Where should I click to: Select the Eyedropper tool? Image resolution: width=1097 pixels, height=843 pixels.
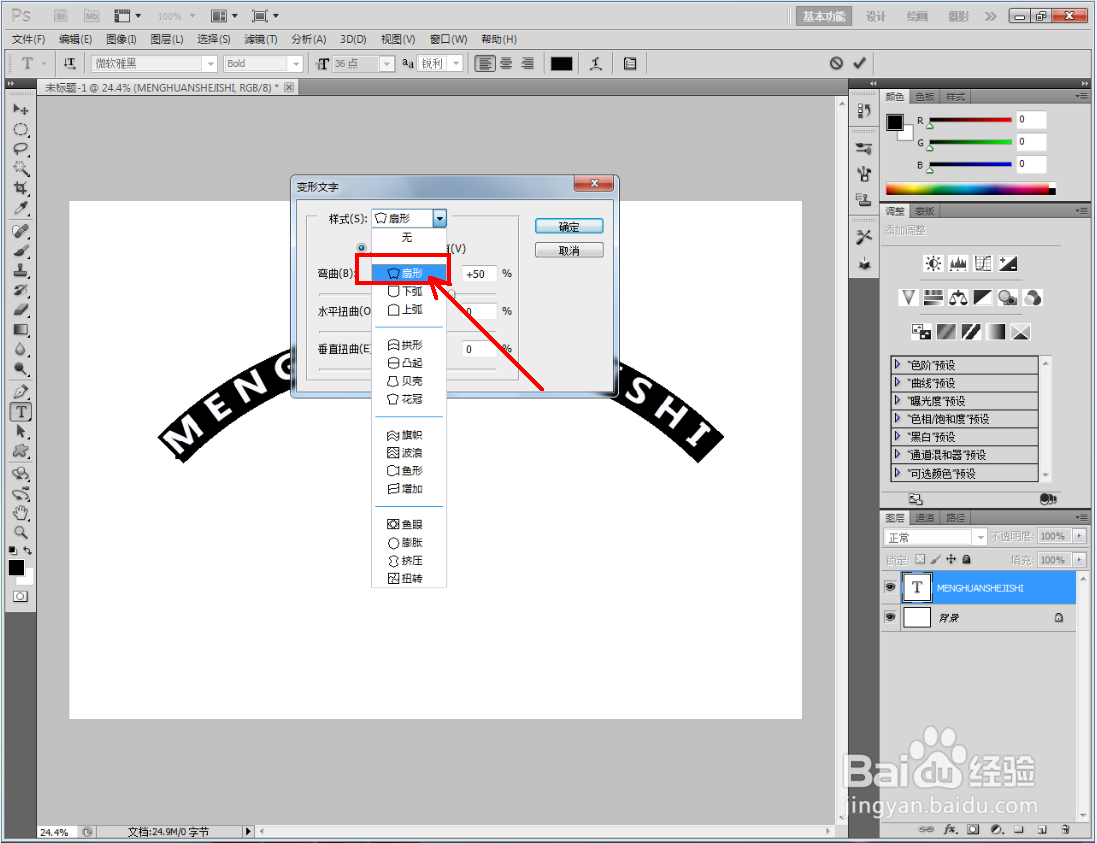click(x=21, y=208)
